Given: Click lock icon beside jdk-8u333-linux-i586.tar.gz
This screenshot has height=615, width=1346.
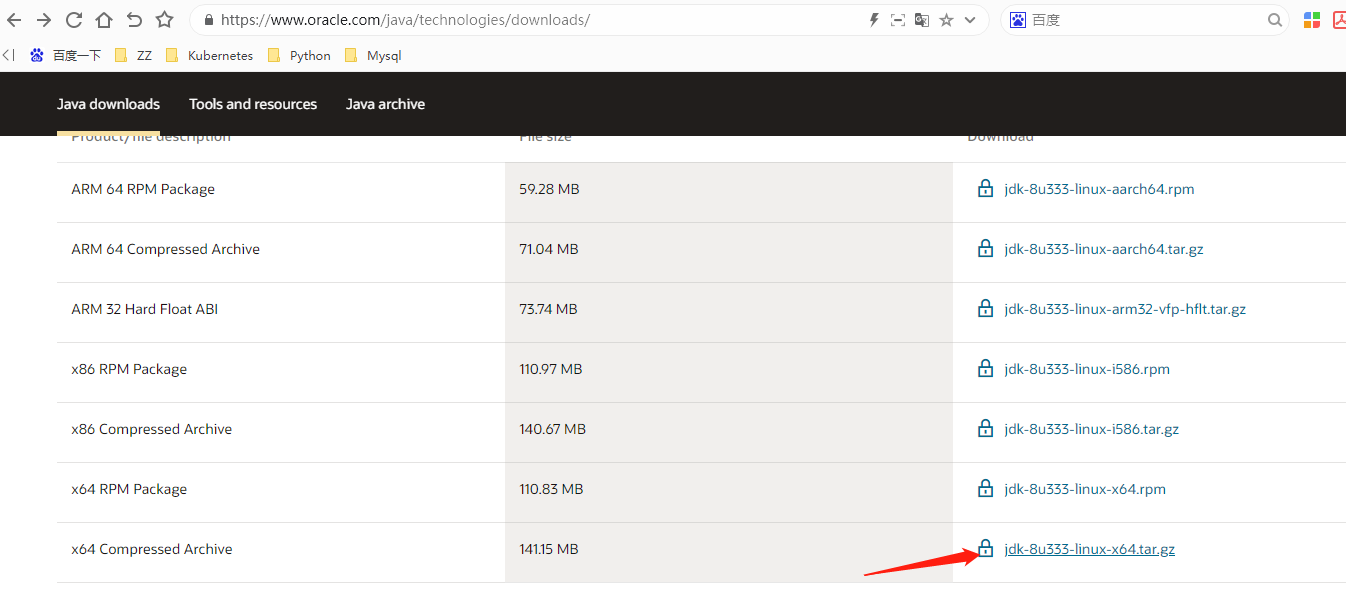Looking at the screenshot, I should [986, 428].
